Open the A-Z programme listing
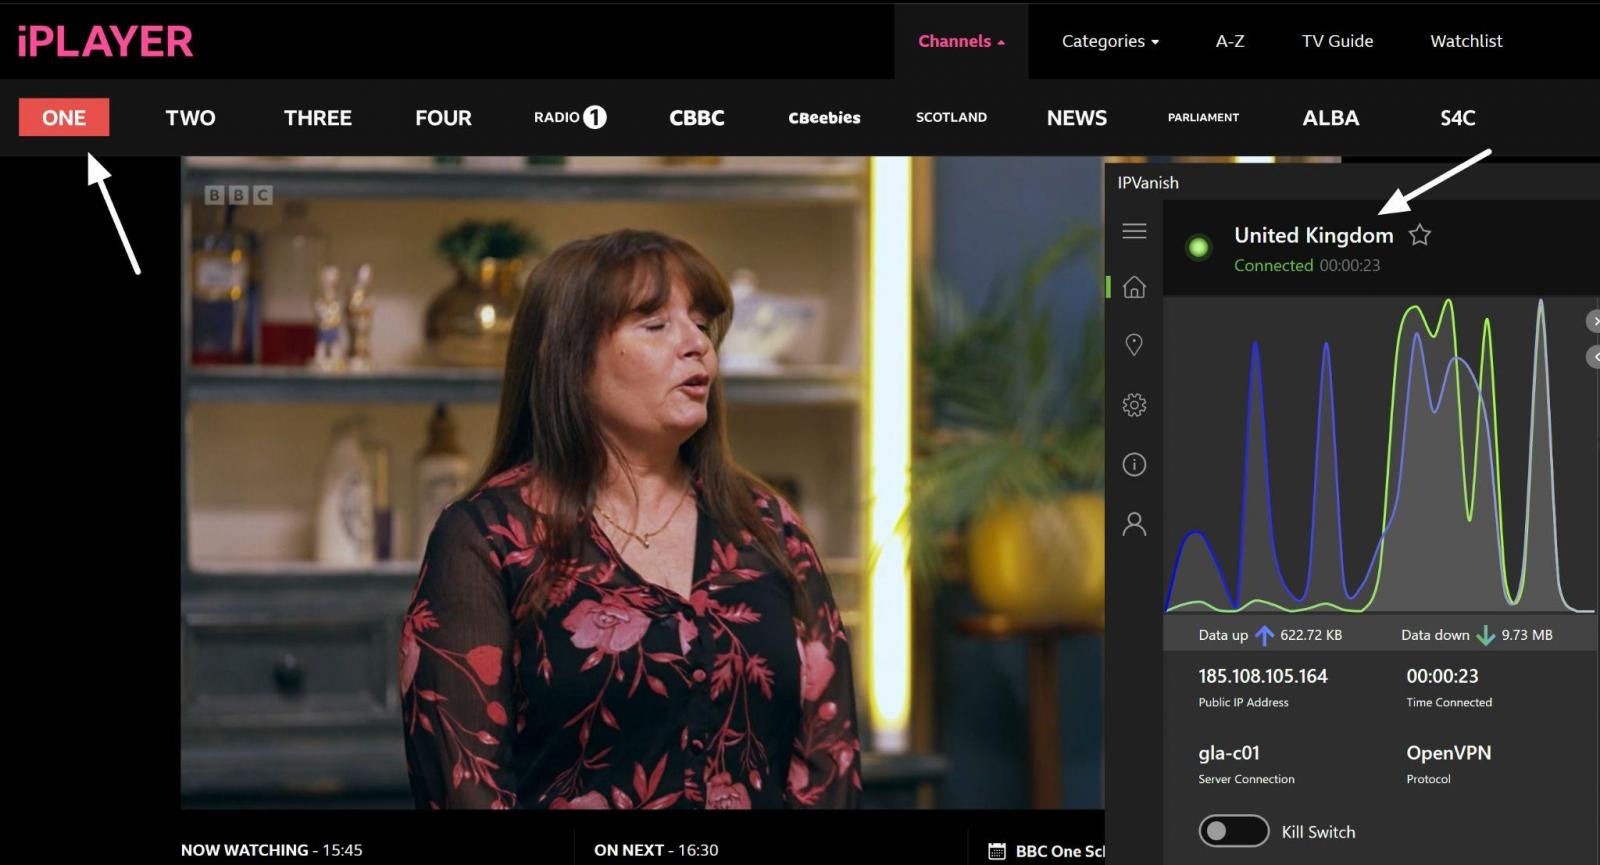This screenshot has width=1600, height=865. click(1229, 41)
